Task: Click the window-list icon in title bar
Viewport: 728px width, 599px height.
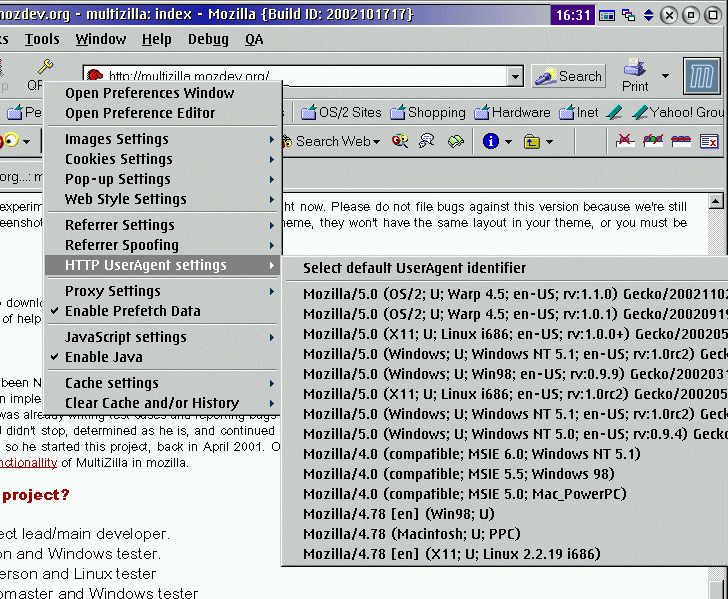Action: (x=628, y=15)
